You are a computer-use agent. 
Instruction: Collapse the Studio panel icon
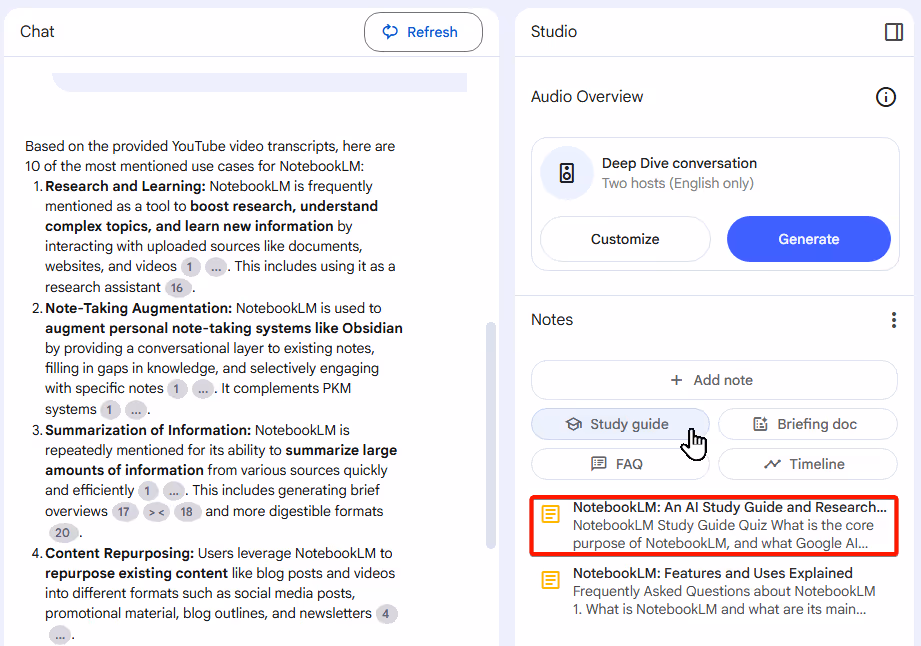893,32
